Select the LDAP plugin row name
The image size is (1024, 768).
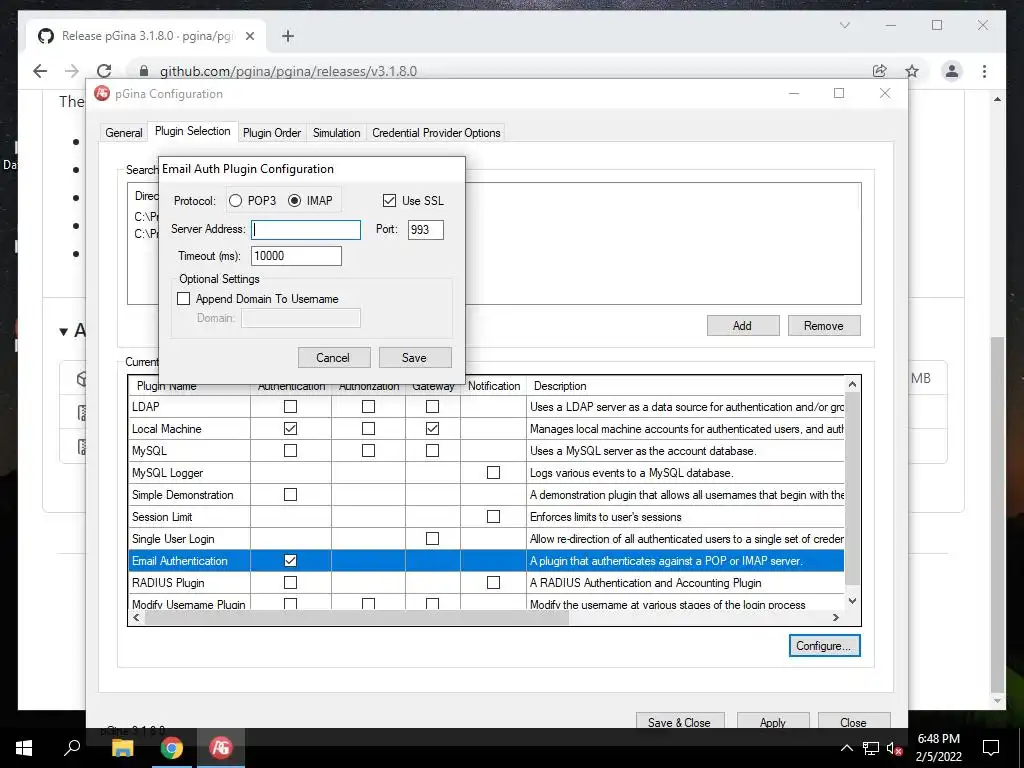(146, 407)
